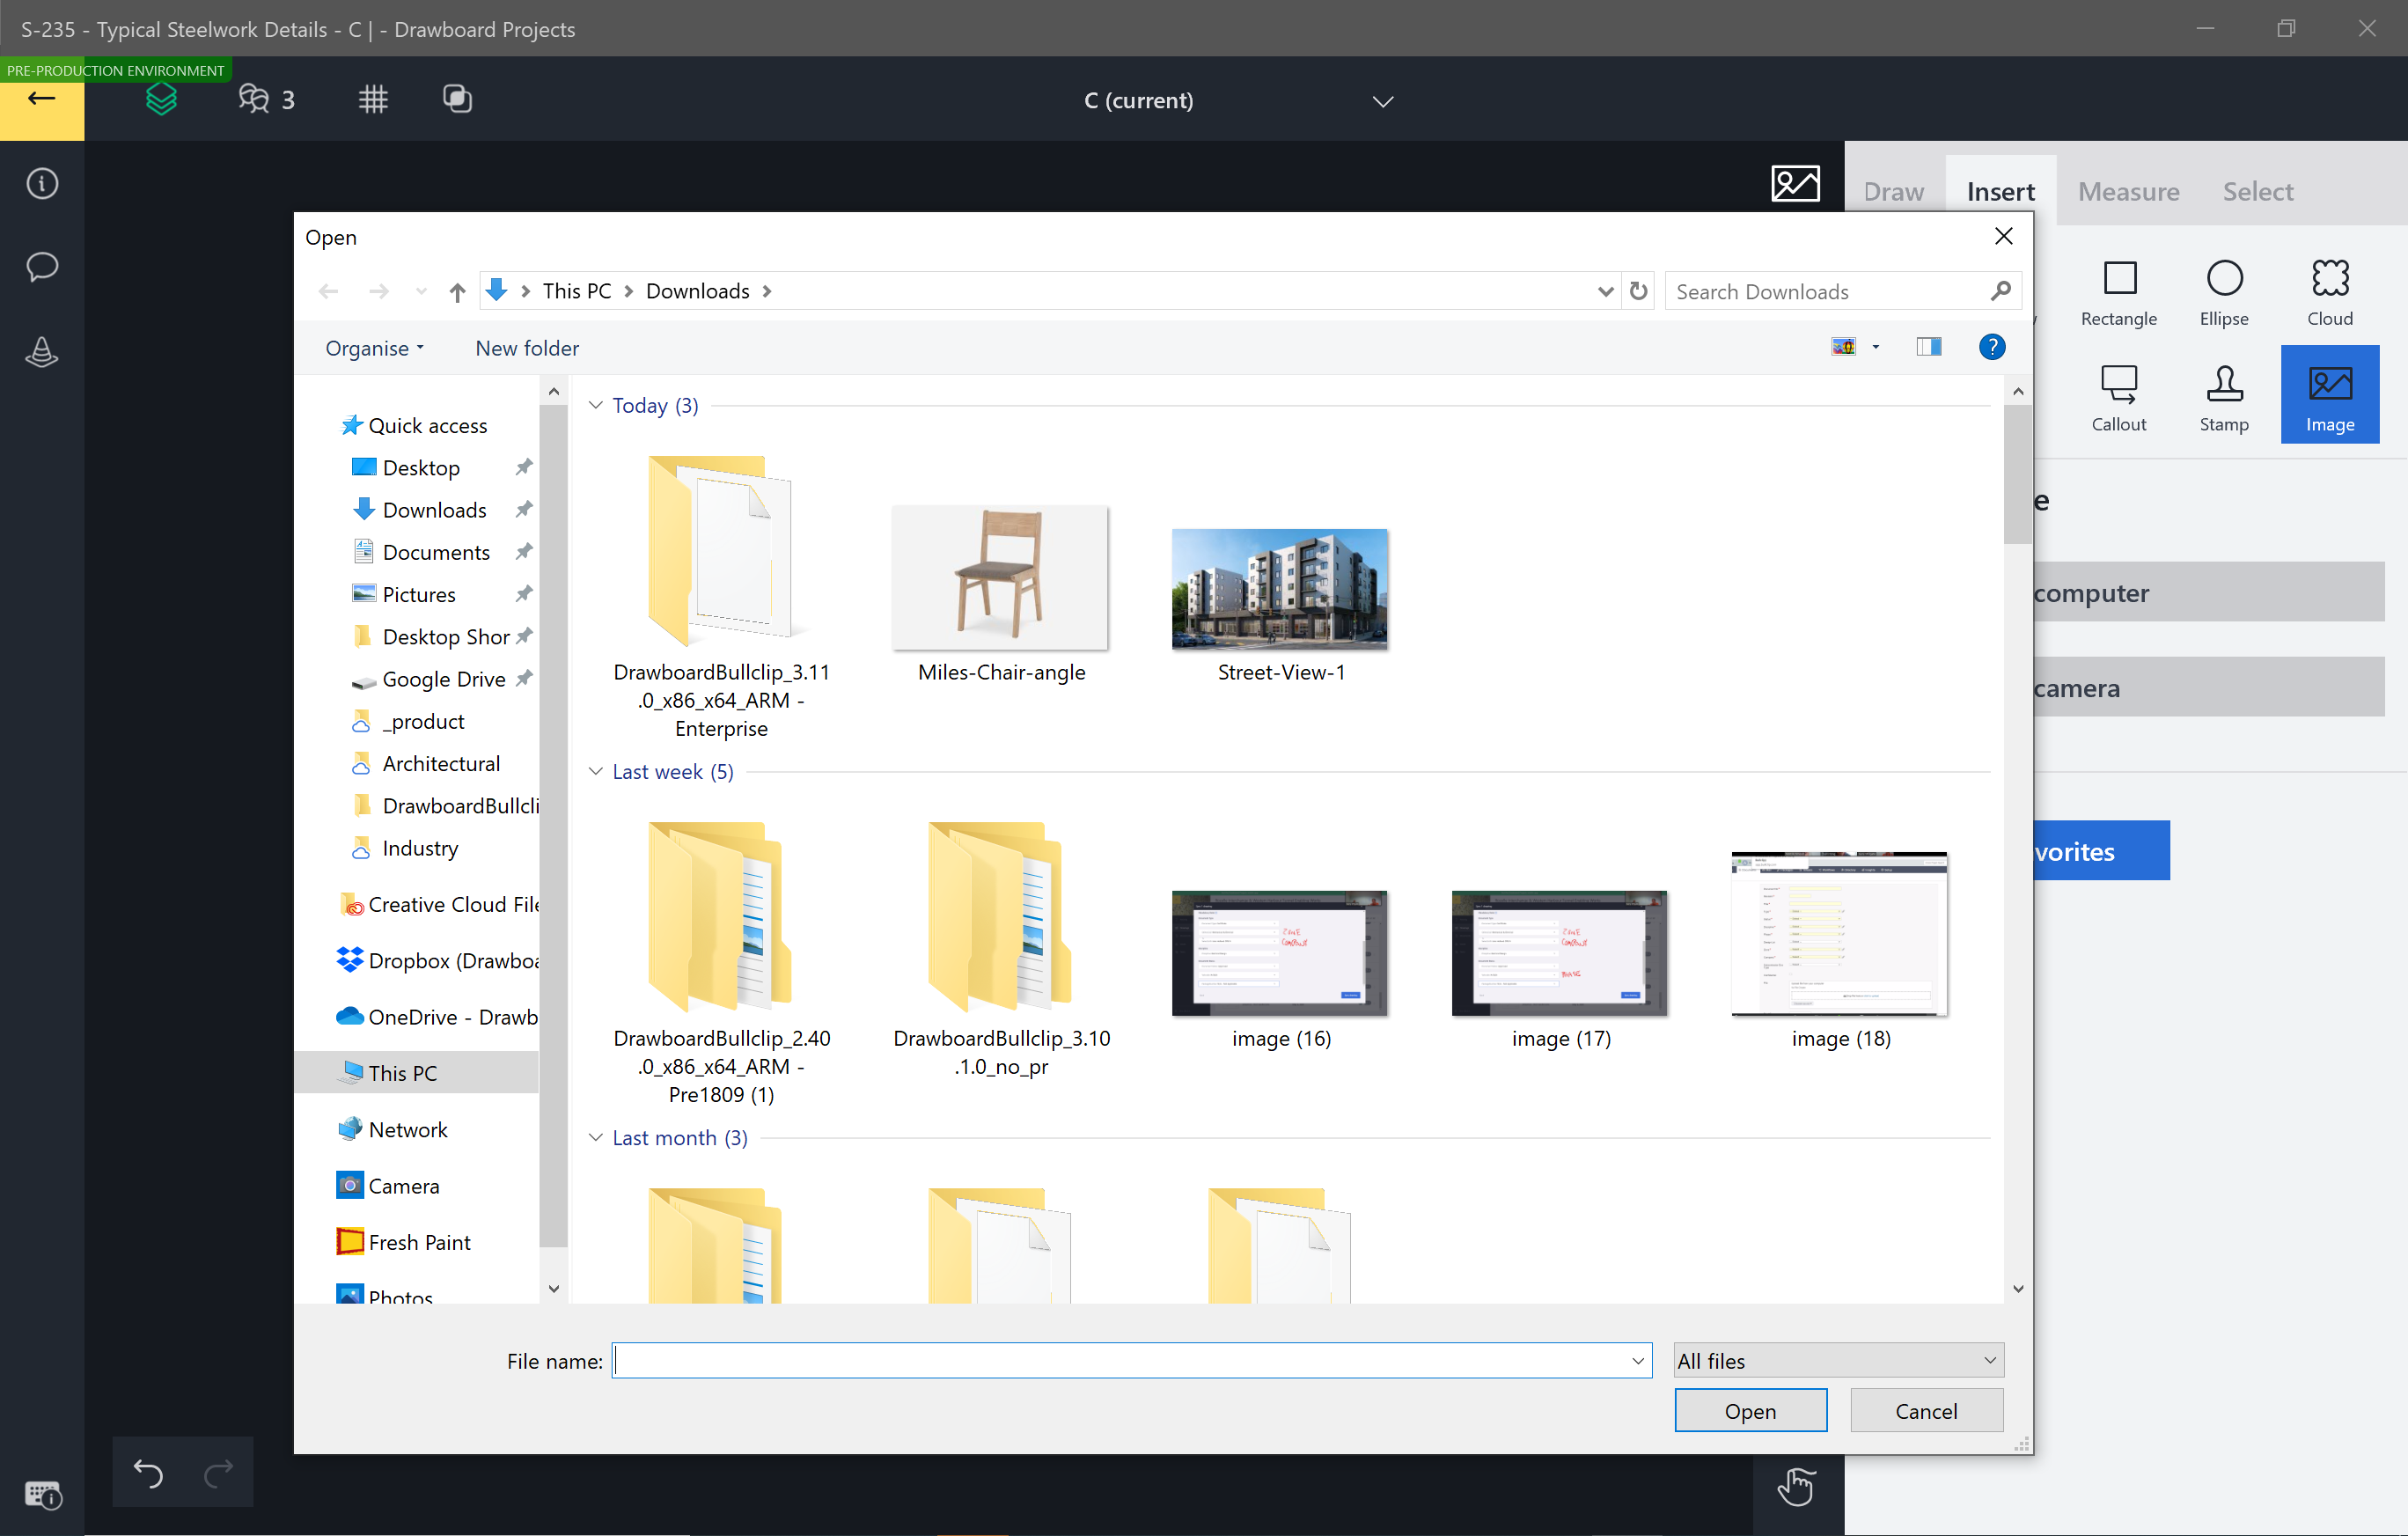Expand the Last month section
2408x1536 pixels.
(598, 1137)
